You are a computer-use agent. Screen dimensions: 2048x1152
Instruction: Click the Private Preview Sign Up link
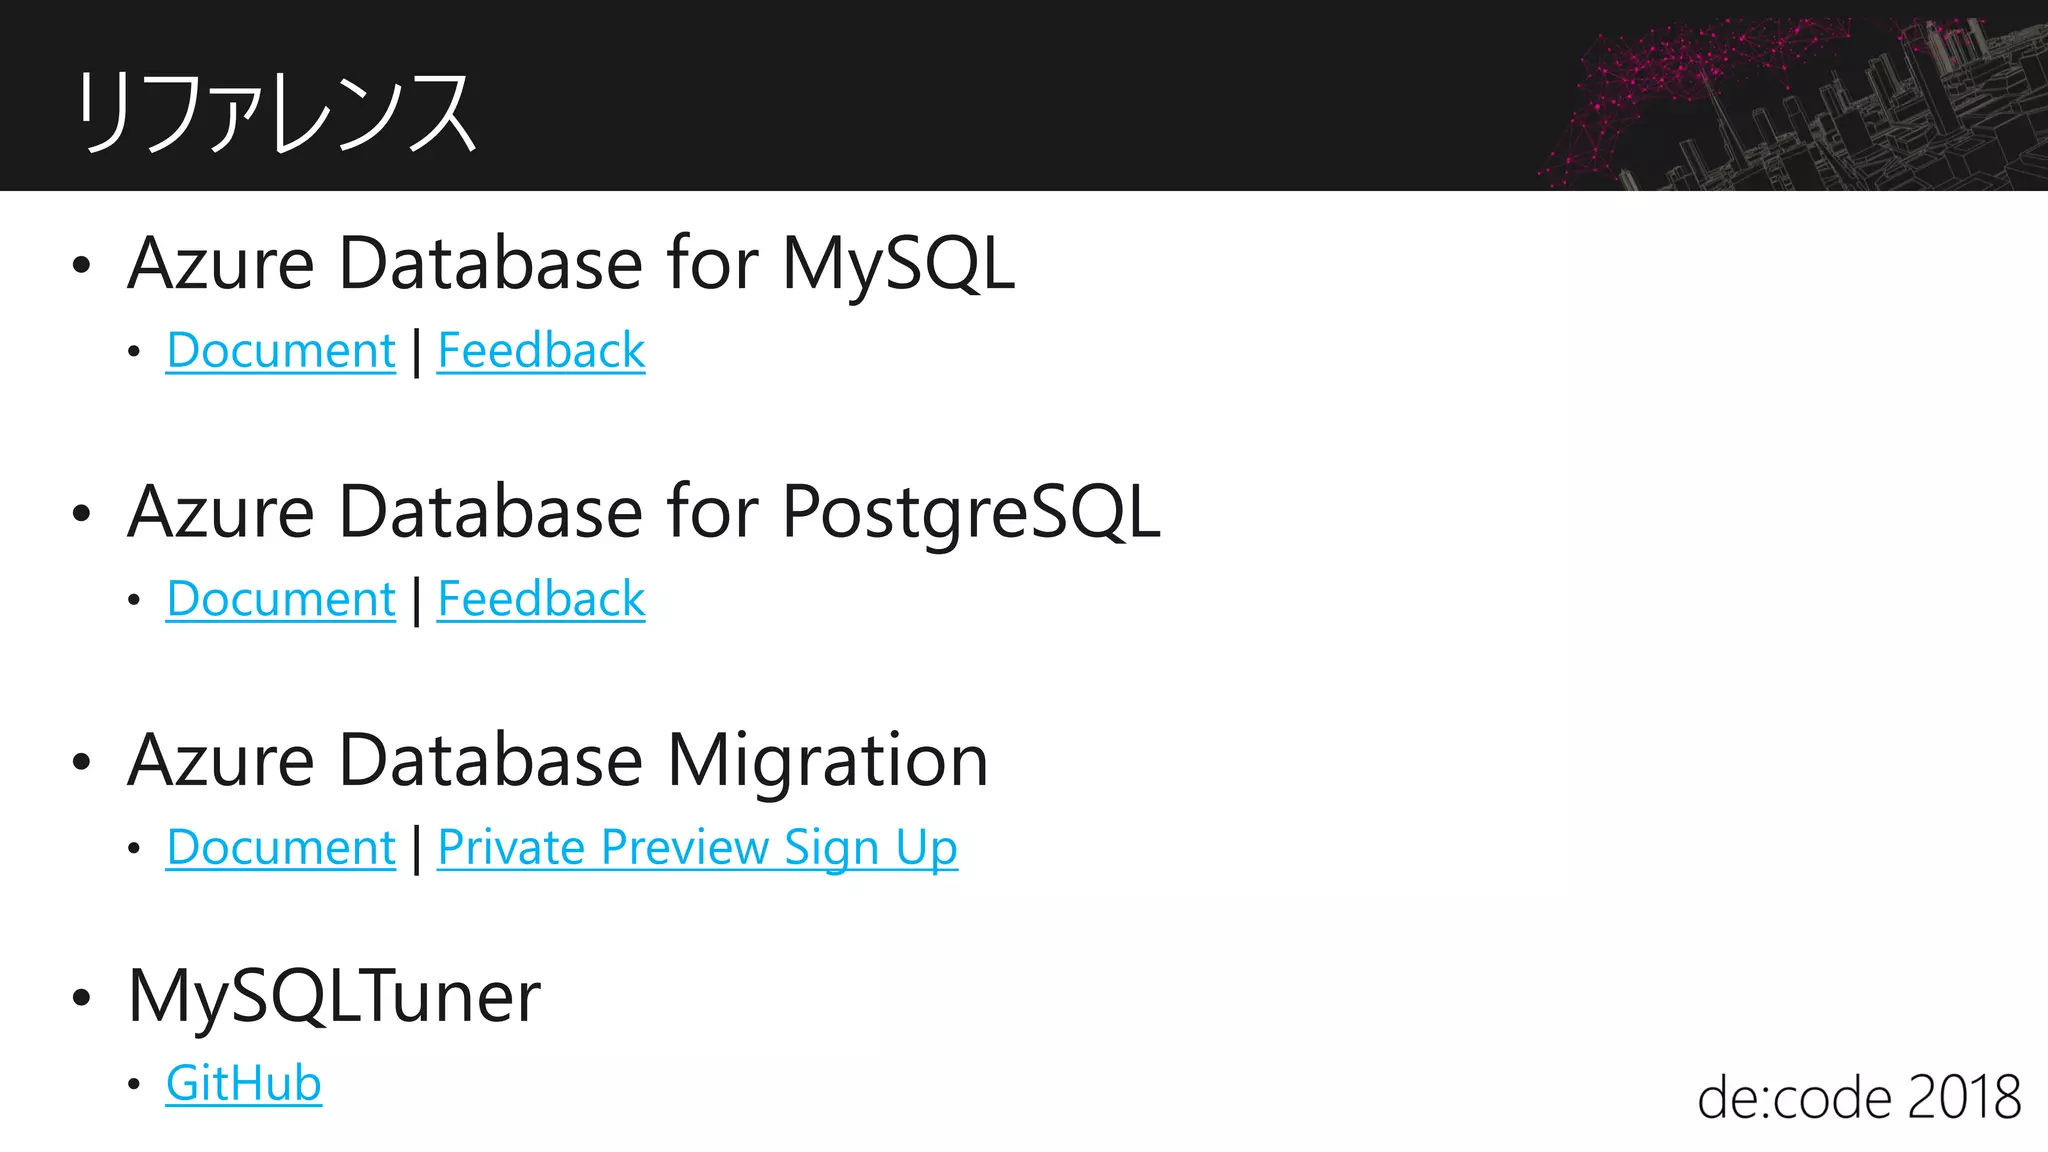[698, 850]
